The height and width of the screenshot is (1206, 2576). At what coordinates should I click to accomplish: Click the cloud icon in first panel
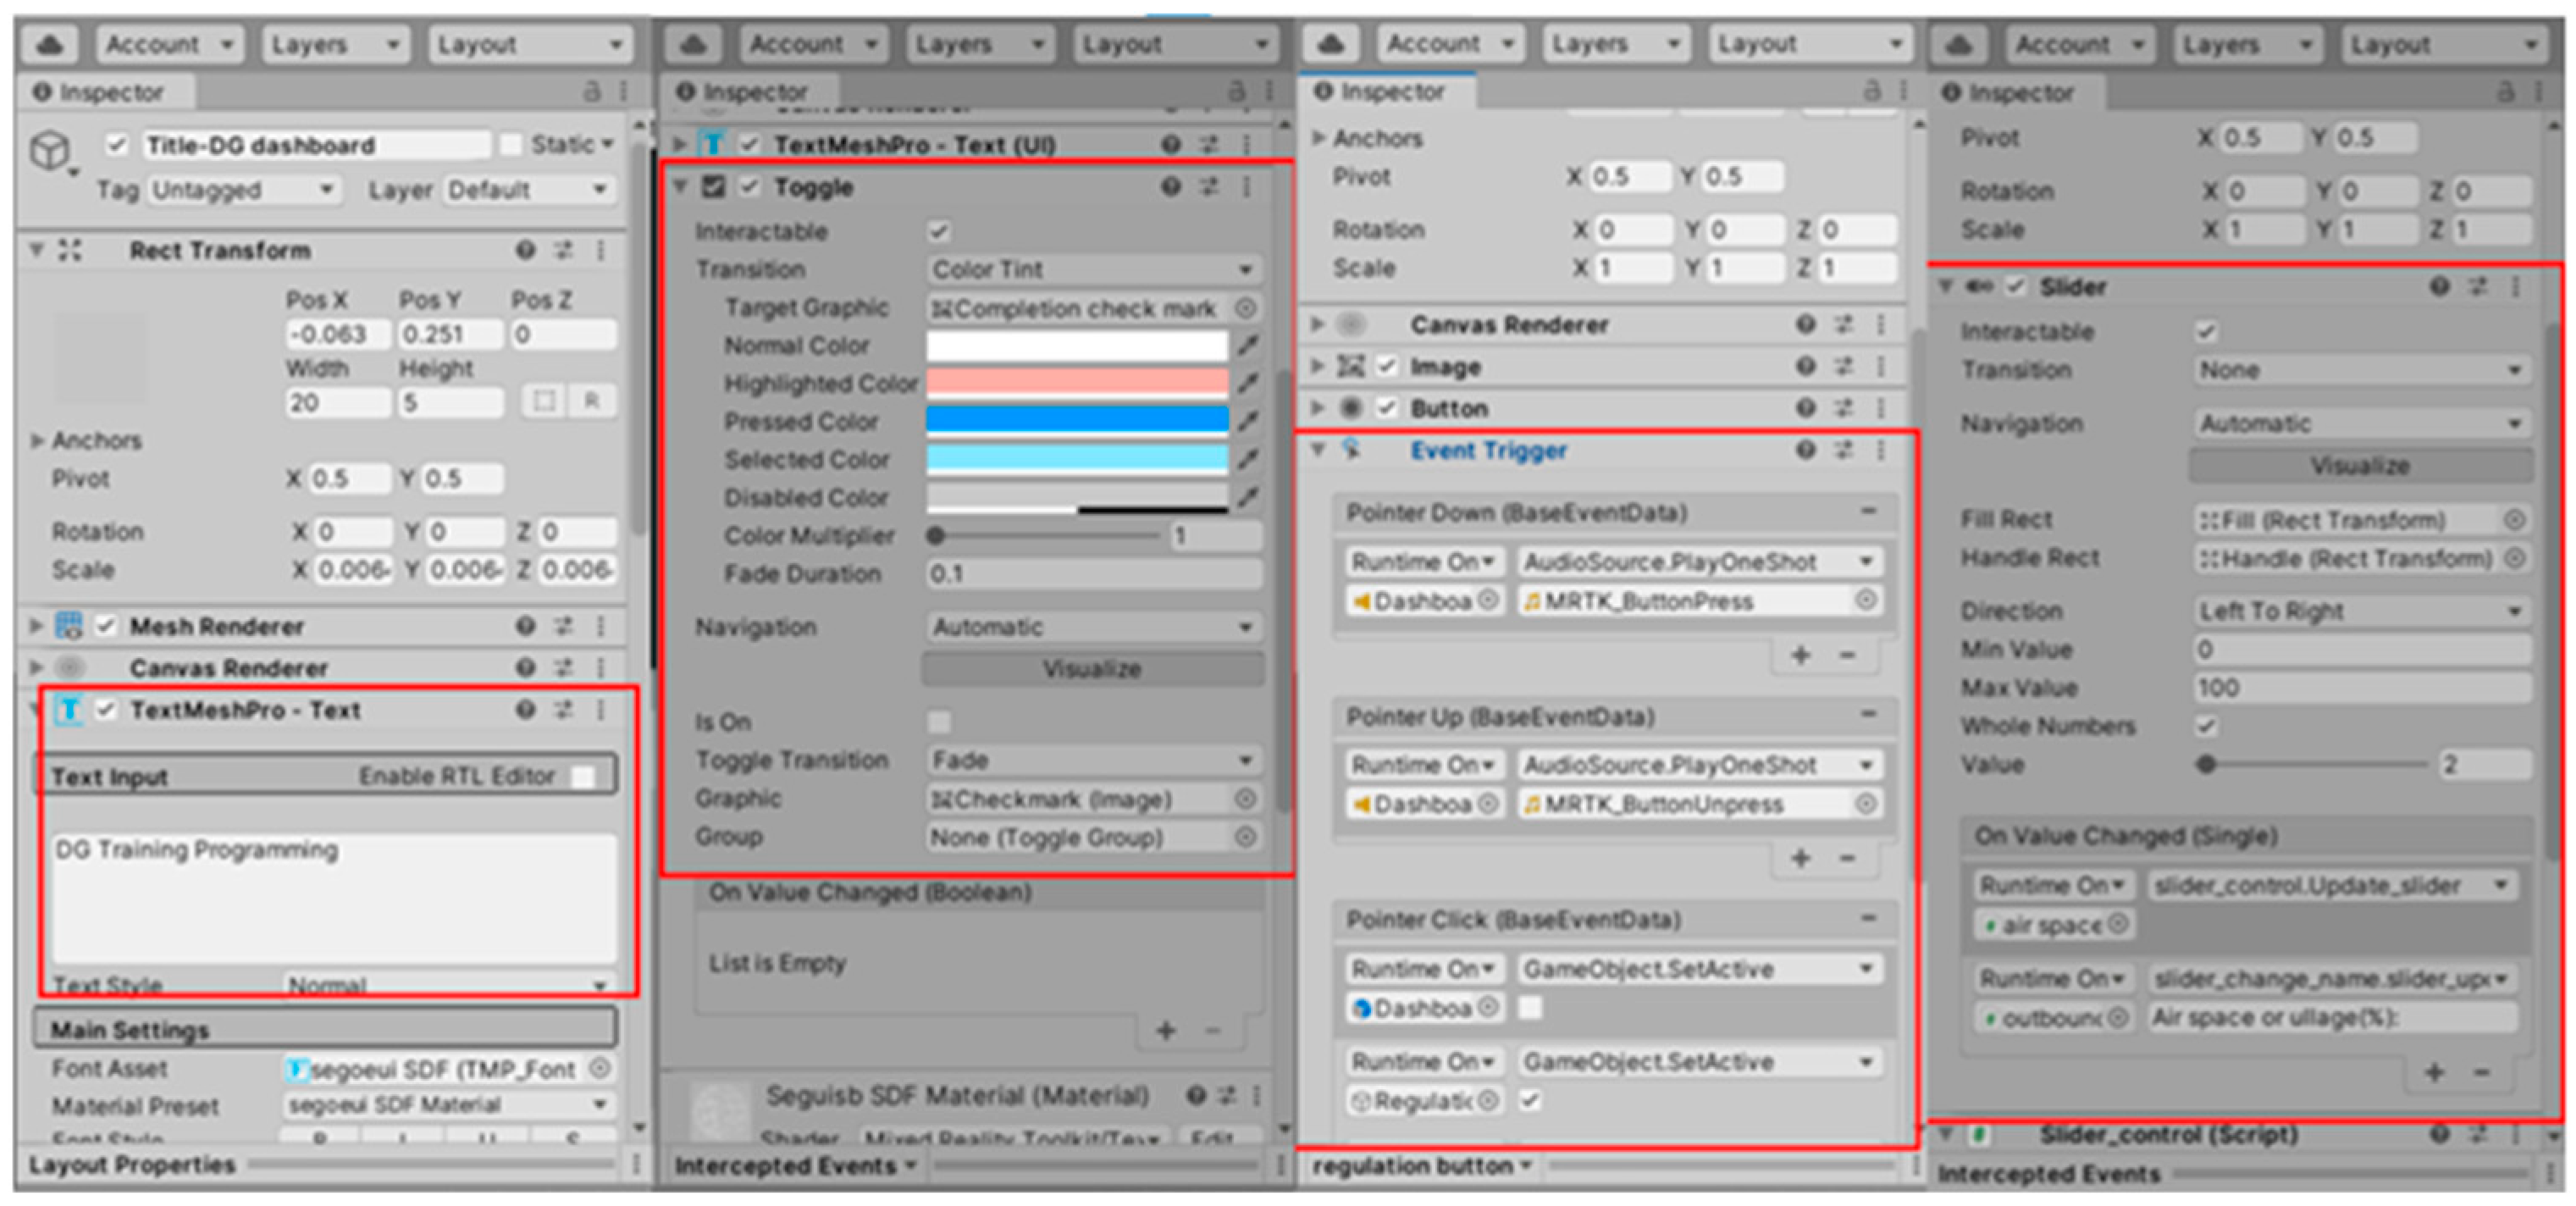pos(50,45)
